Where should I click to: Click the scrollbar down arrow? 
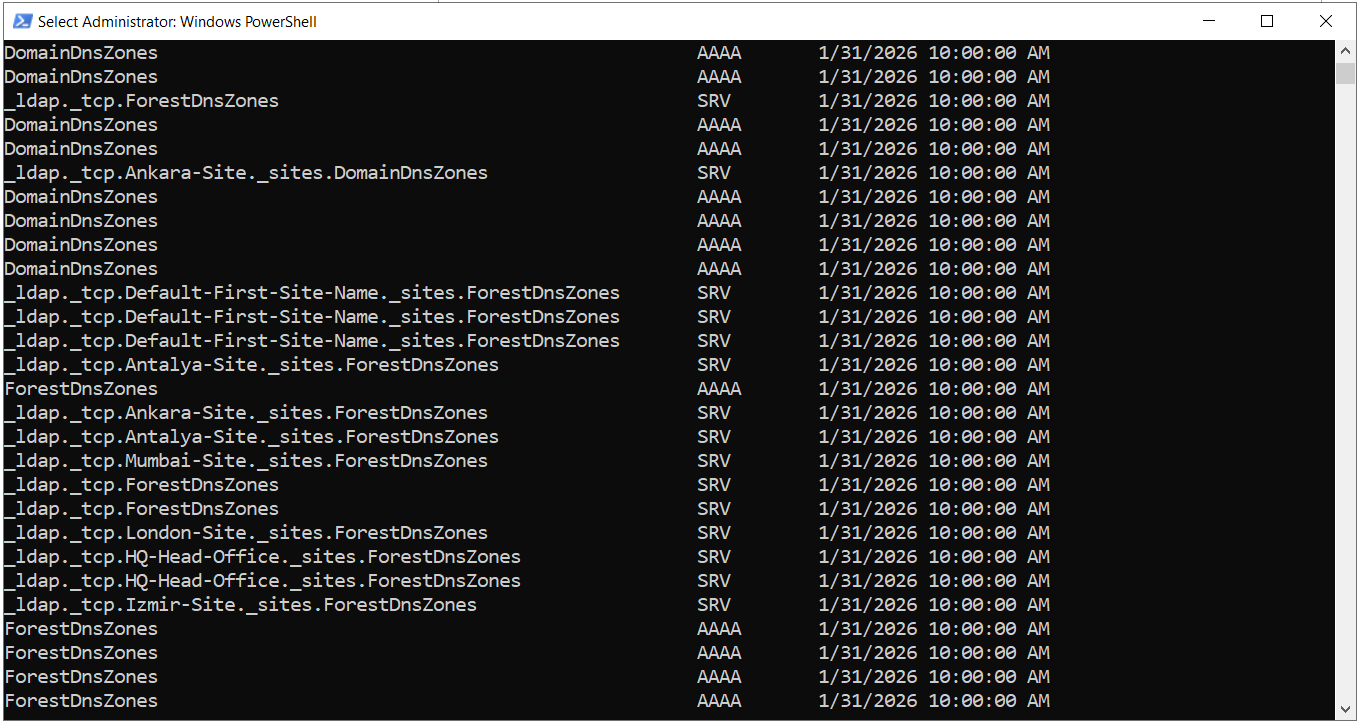coord(1346,709)
